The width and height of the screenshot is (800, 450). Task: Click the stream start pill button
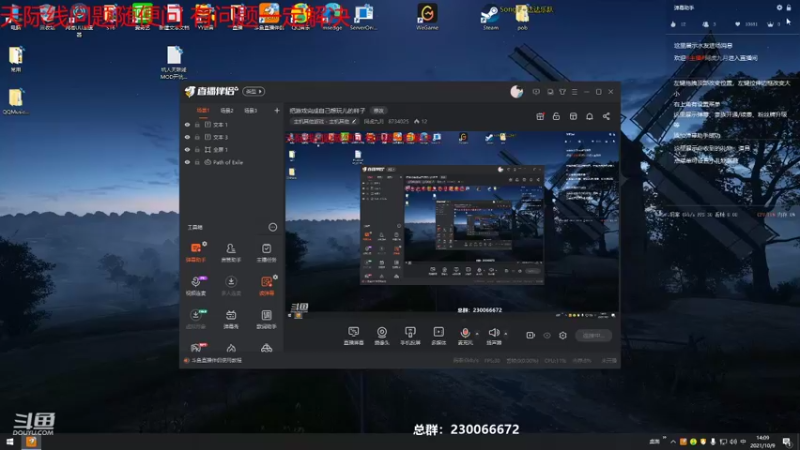(x=593, y=335)
